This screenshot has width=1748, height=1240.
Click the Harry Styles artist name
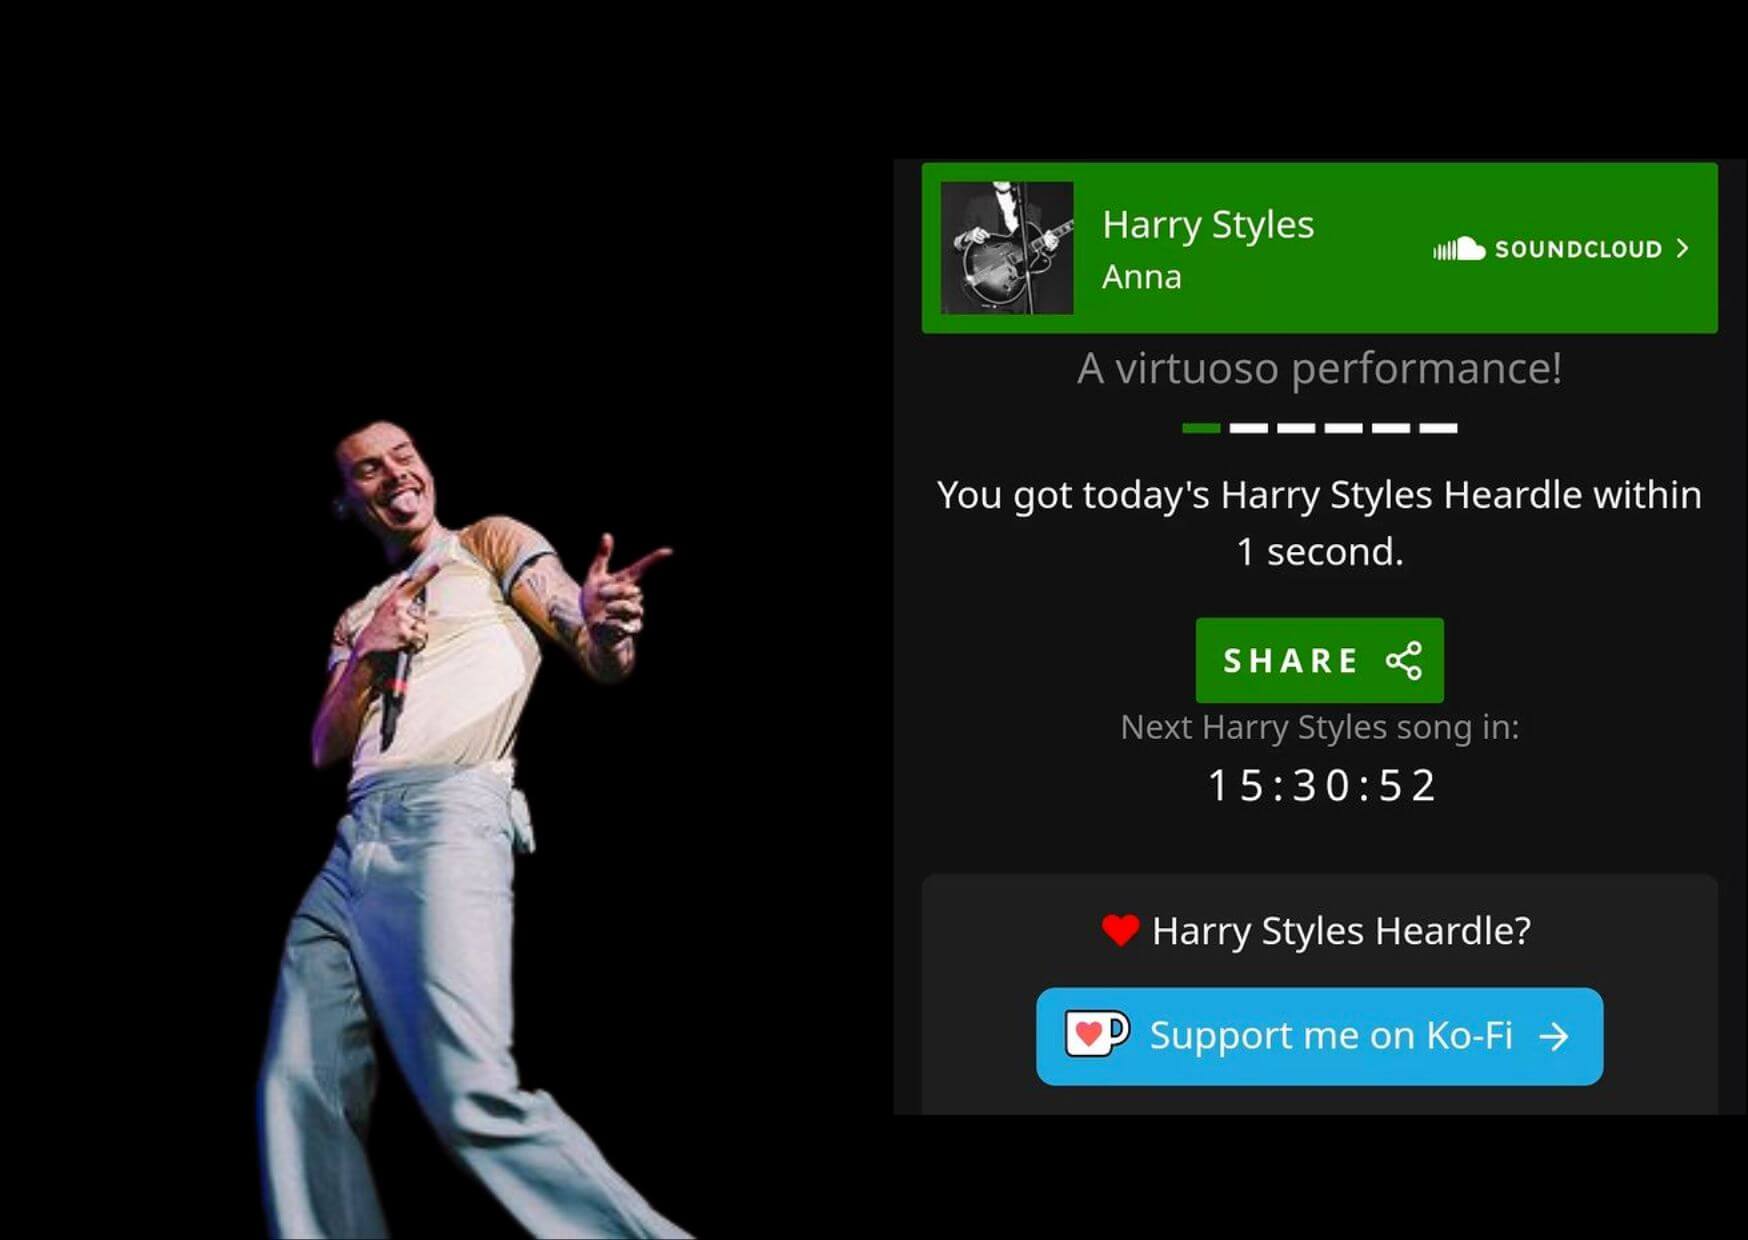coord(1207,225)
